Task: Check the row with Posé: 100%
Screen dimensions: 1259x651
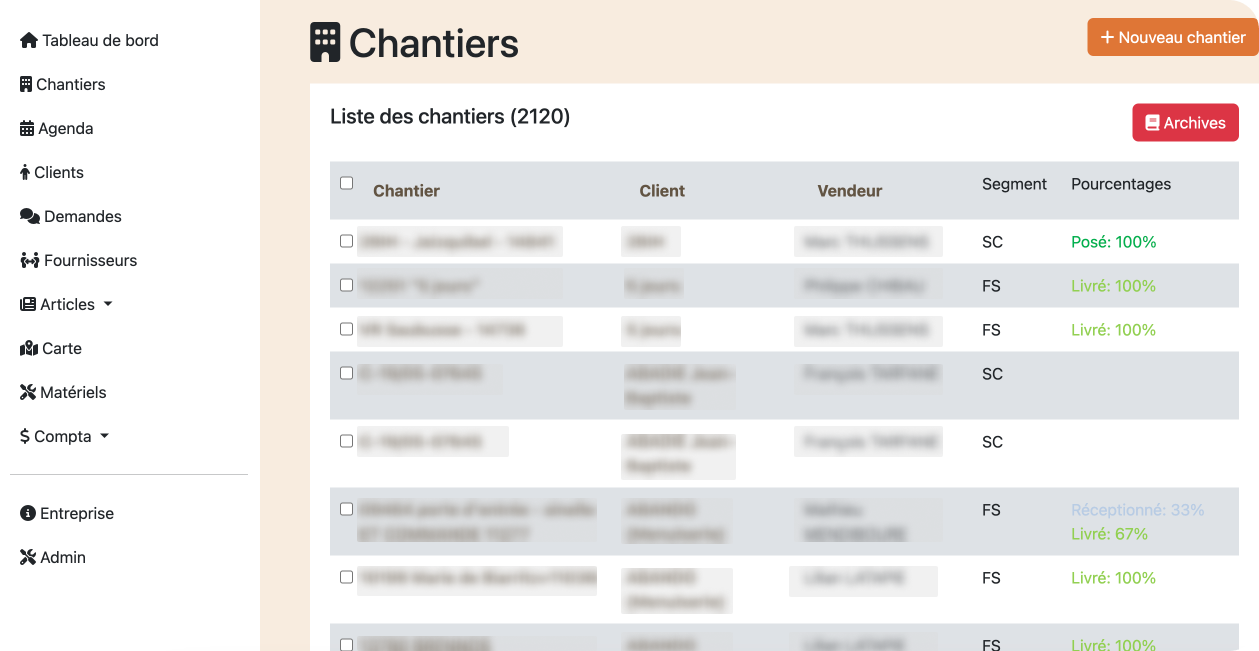Action: 347,241
